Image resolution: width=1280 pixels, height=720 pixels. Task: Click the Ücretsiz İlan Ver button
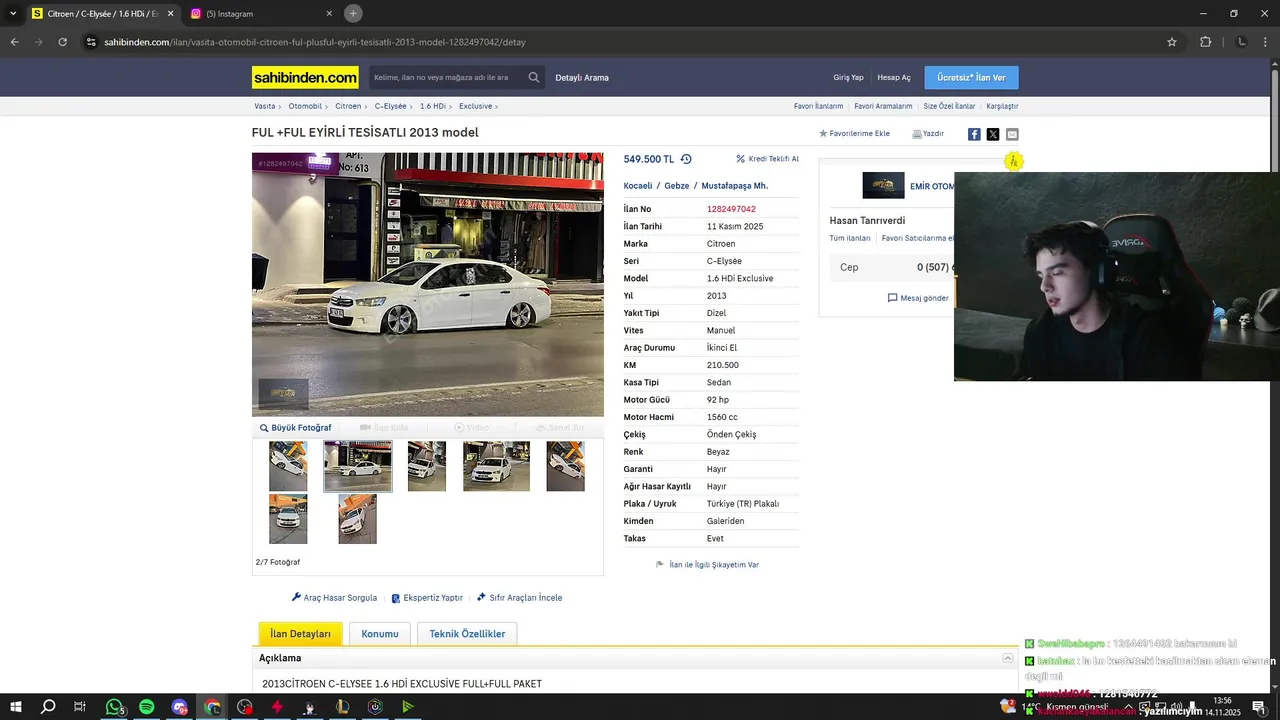971,77
